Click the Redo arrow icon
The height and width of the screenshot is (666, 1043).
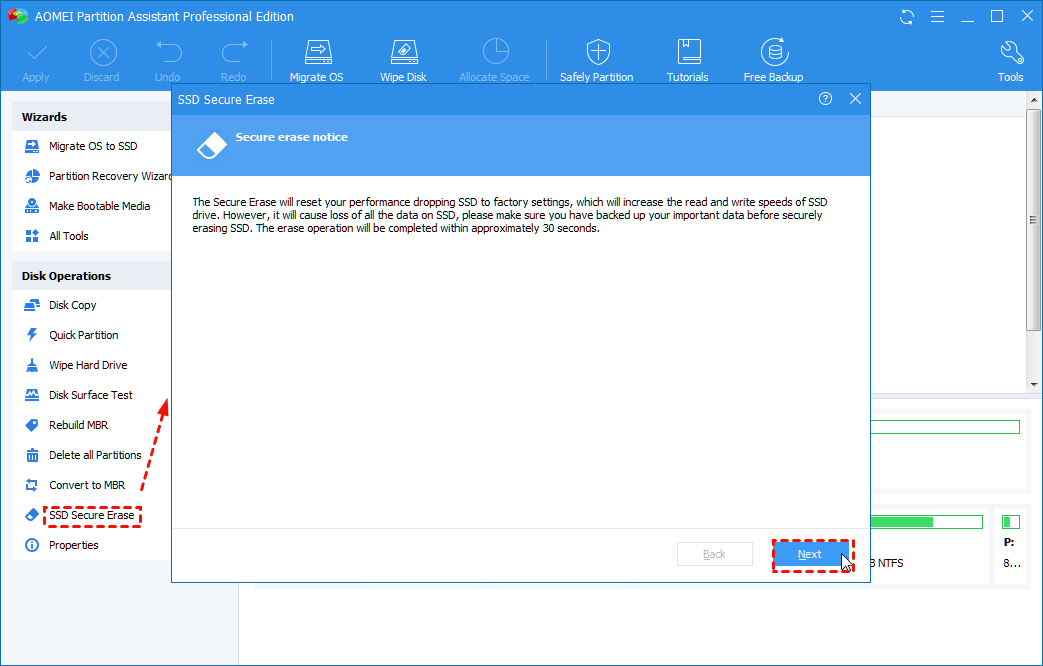click(x=234, y=53)
